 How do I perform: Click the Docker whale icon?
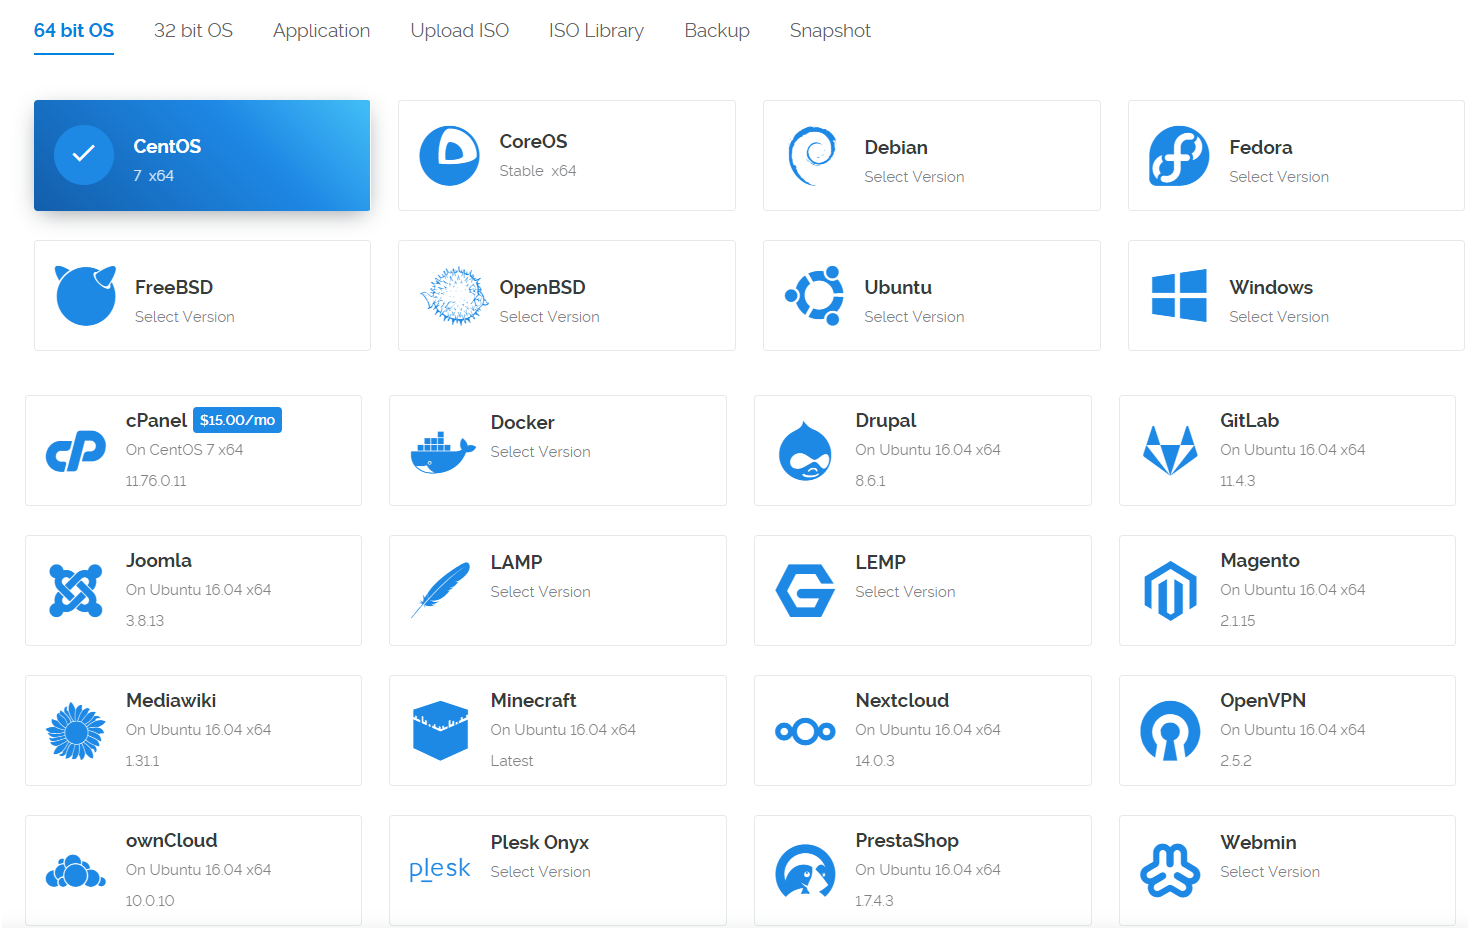point(442,453)
